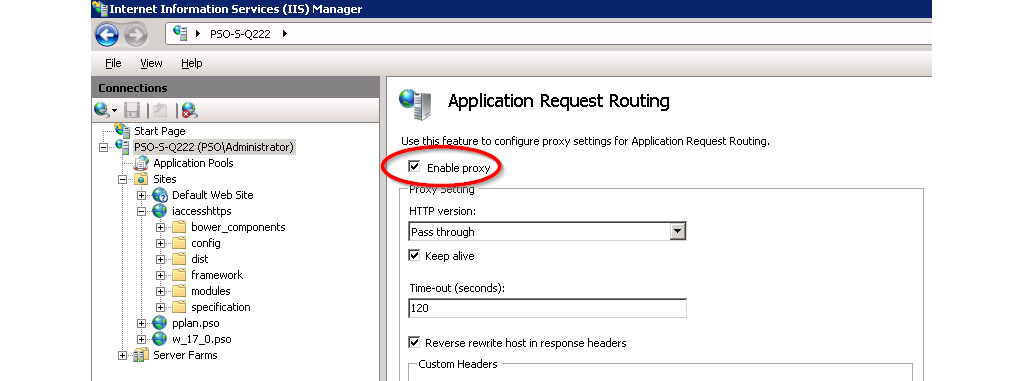Click the greyed Forward navigation arrow
1024x381 pixels.
point(136,35)
